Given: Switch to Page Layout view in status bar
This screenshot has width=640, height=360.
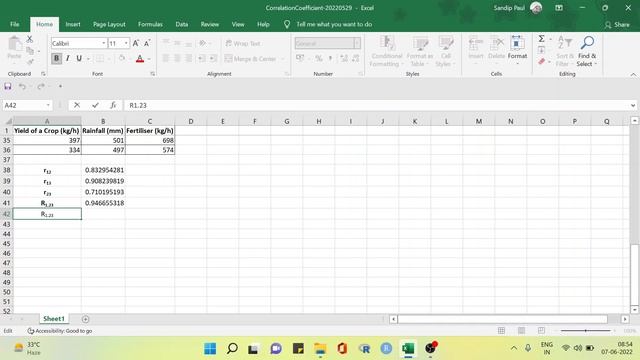Looking at the screenshot, I should pyautogui.click(x=521, y=331).
